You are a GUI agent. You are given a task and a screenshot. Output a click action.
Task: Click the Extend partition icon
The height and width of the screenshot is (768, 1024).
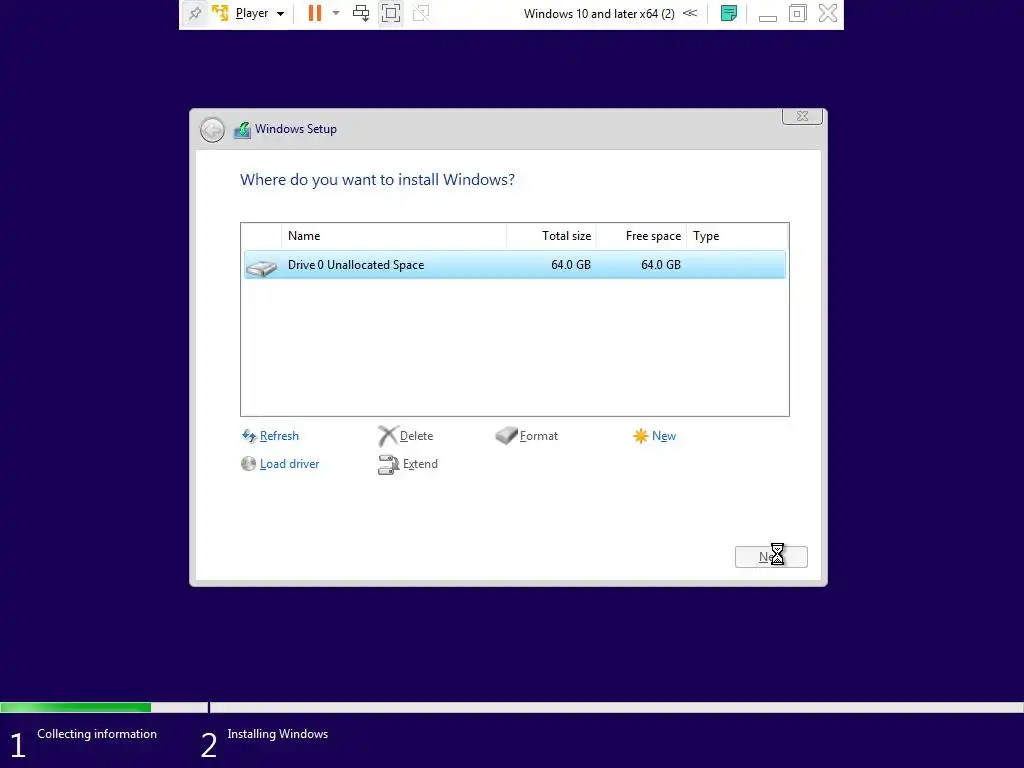click(x=389, y=464)
